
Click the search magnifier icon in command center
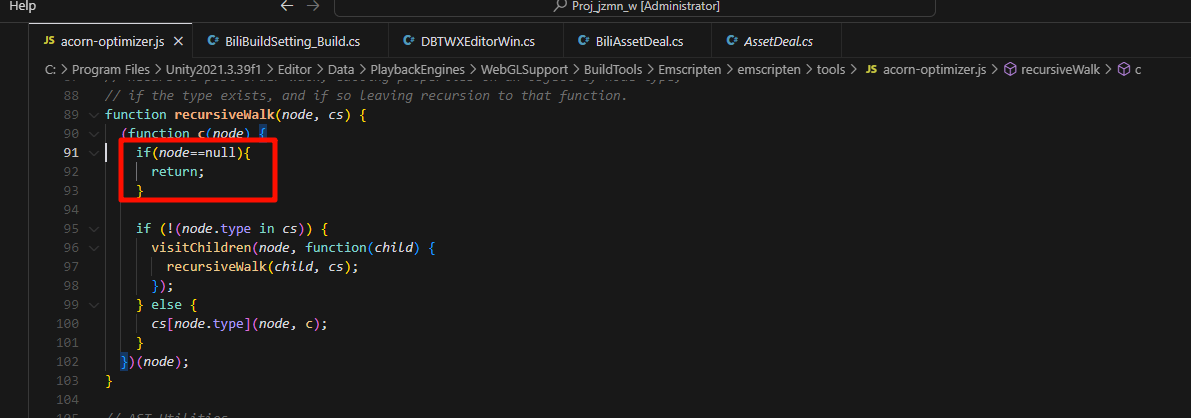(x=560, y=6)
